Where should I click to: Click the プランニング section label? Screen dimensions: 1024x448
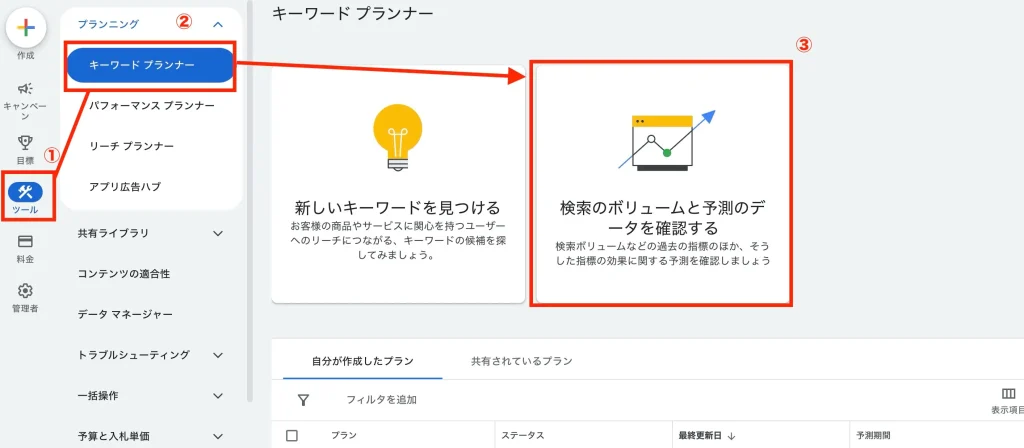[x=108, y=24]
